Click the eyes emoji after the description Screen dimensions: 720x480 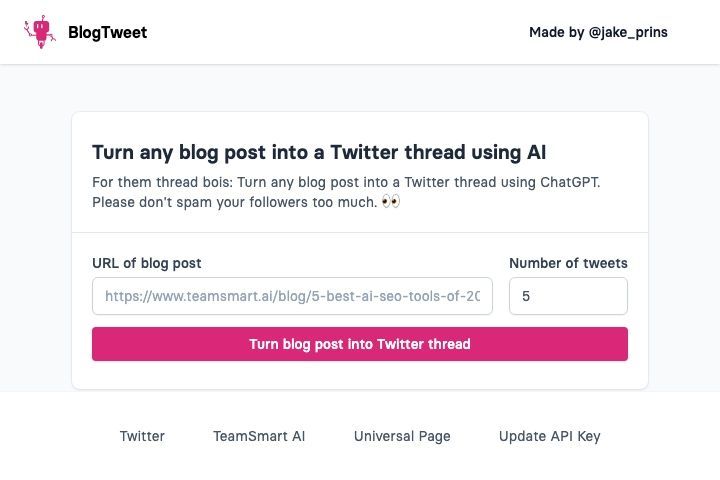391,201
